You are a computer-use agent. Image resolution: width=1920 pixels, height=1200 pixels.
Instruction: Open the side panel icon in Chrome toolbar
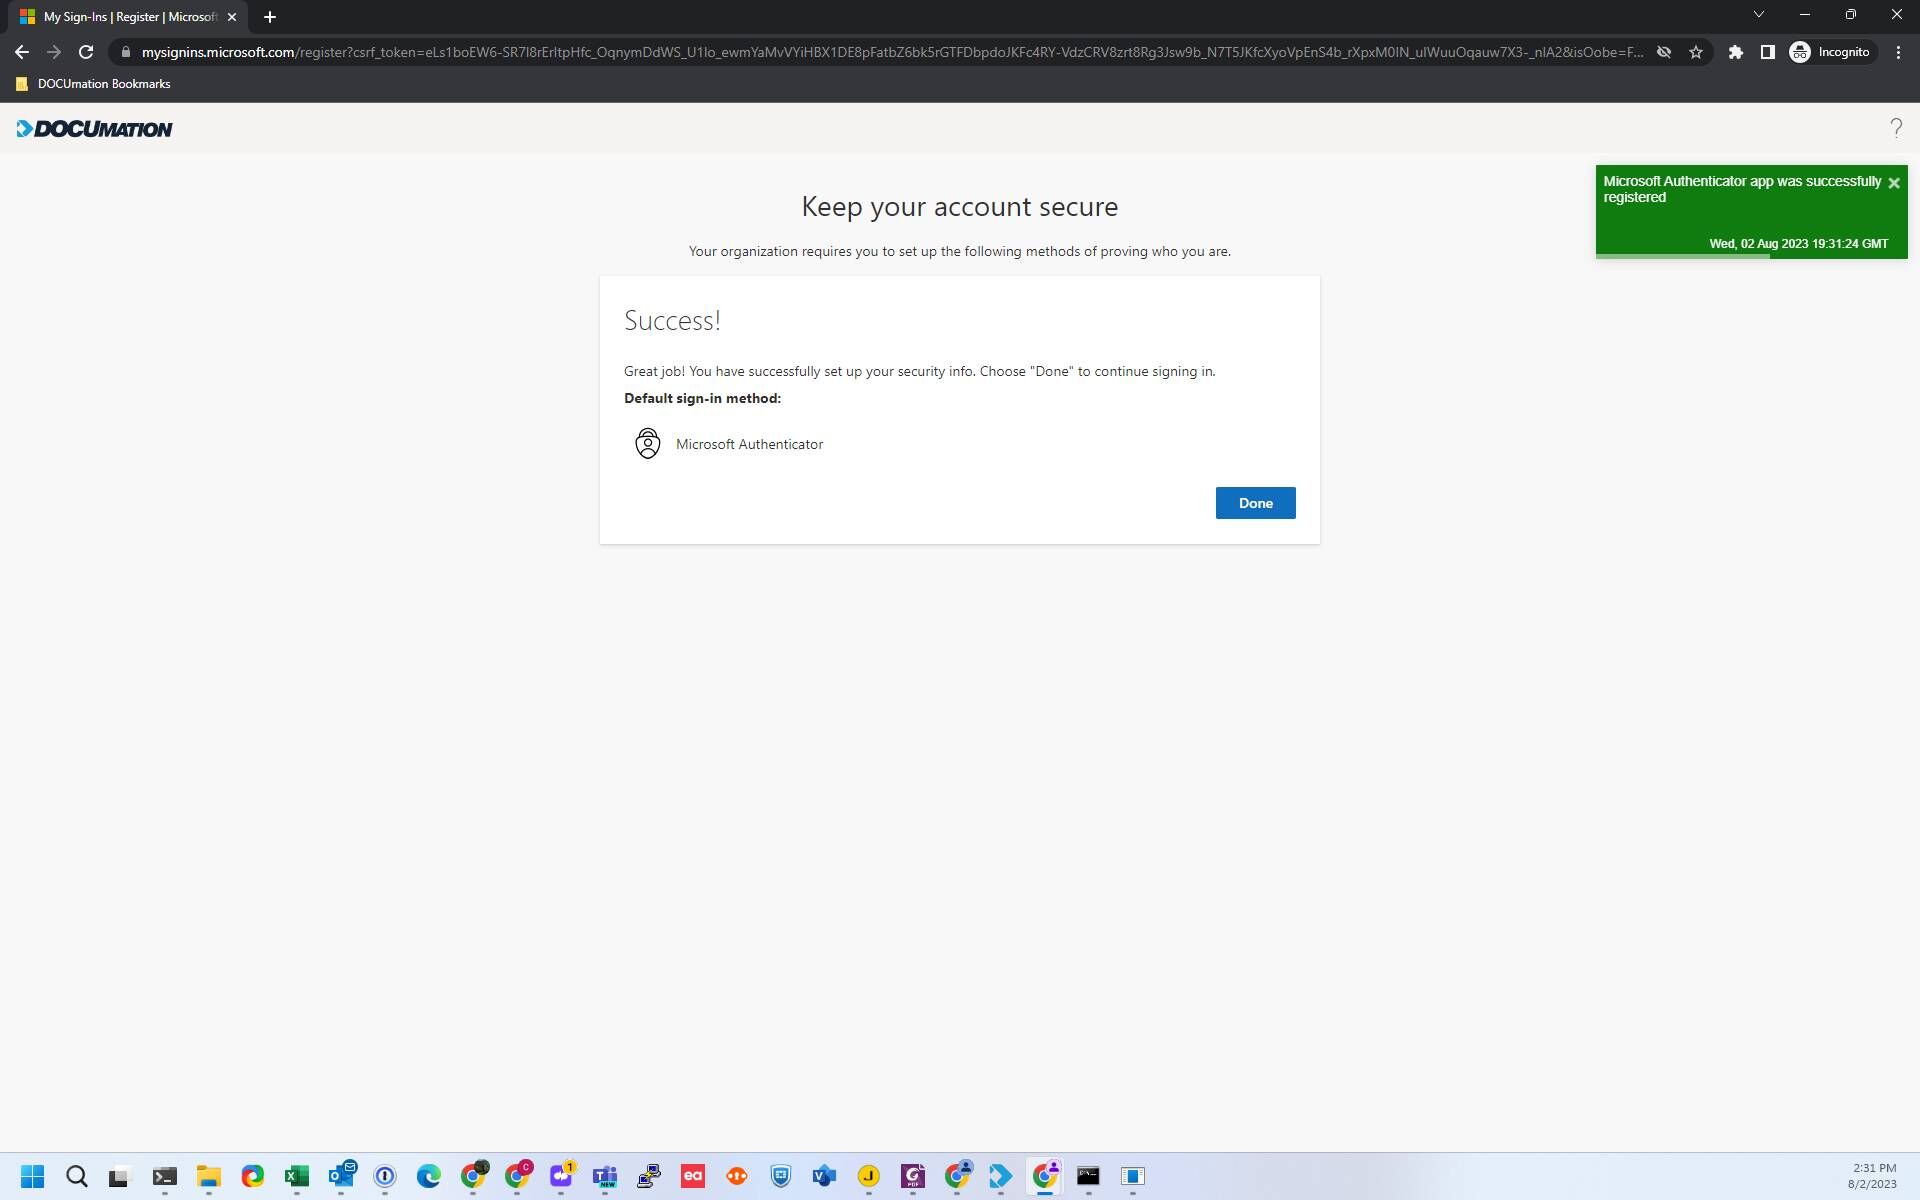(1767, 51)
